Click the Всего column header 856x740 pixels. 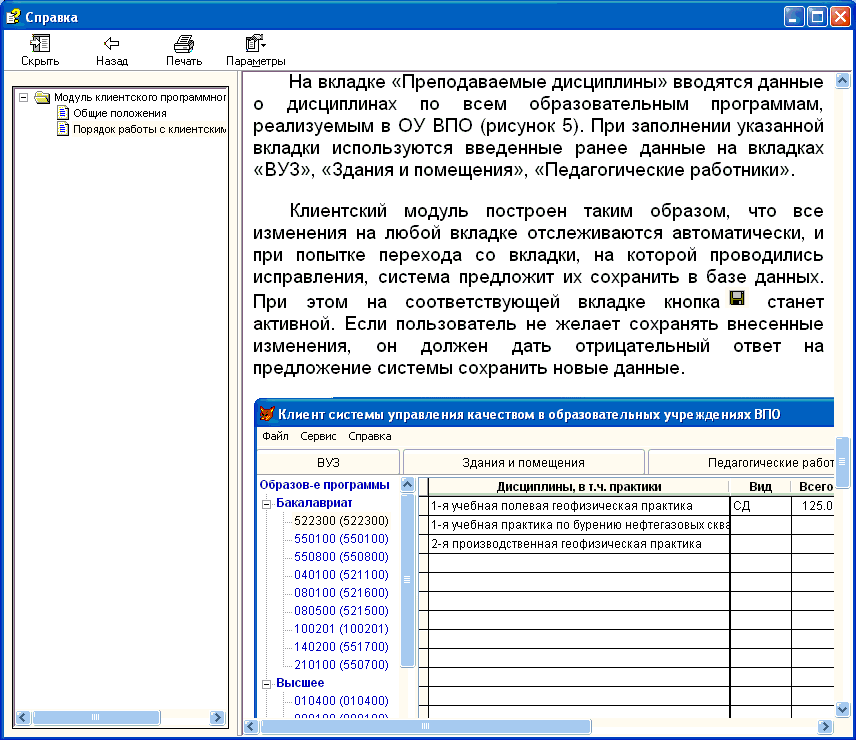[813, 487]
